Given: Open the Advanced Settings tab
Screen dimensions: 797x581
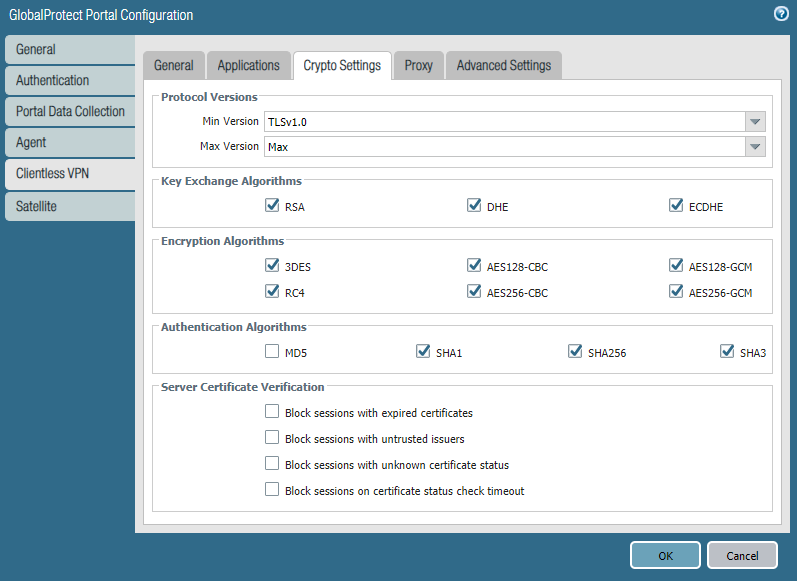Looking at the screenshot, I should pos(503,65).
